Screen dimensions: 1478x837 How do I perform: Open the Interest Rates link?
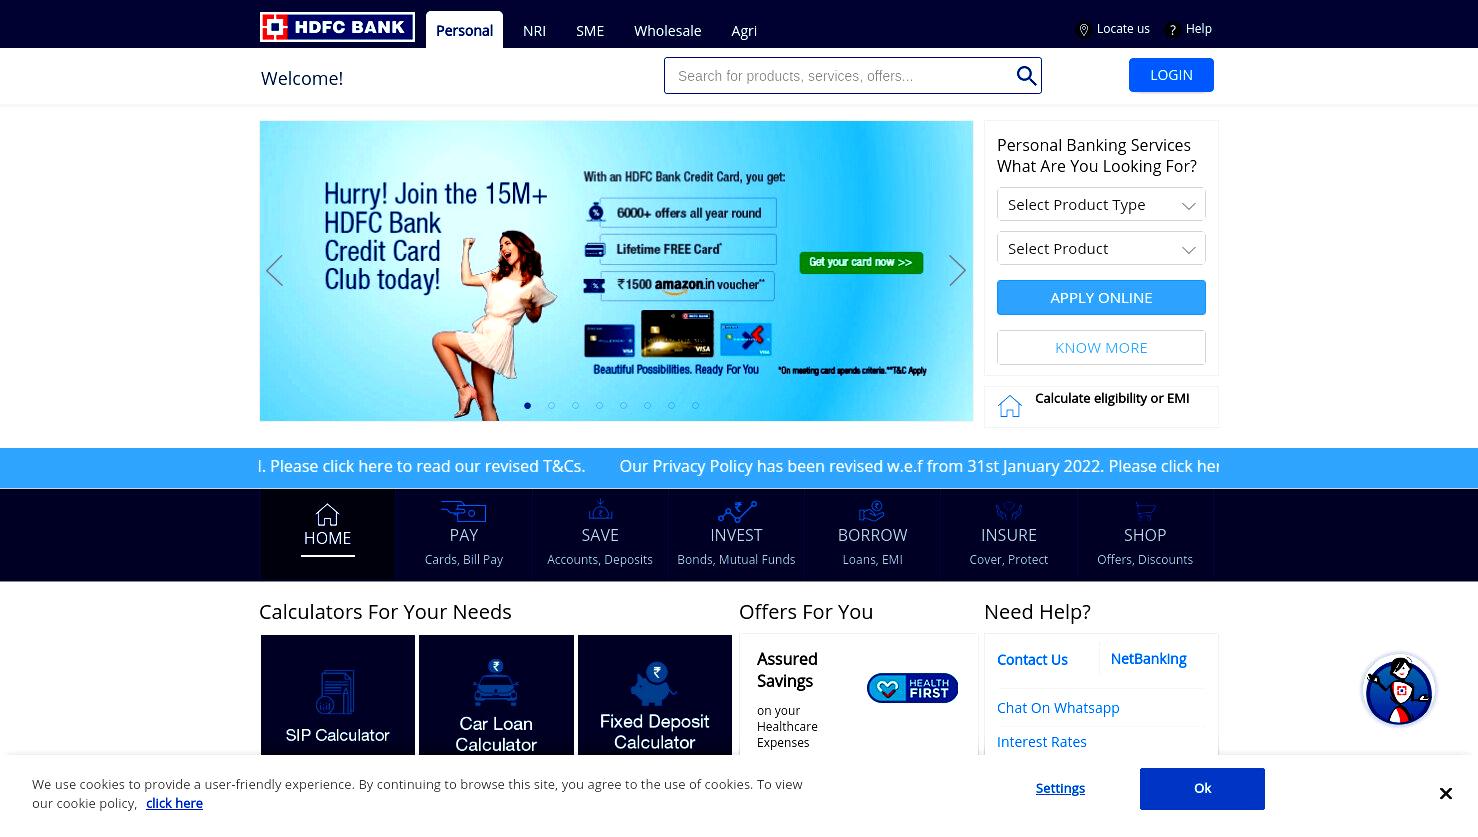1041,742
